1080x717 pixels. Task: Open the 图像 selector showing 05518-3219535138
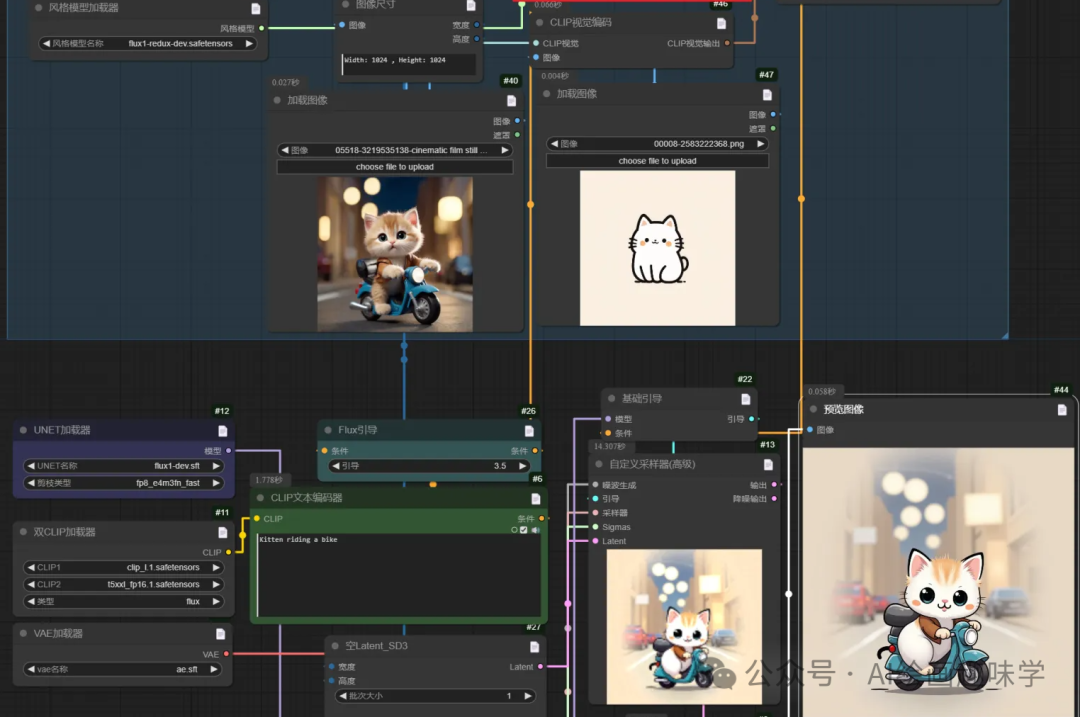pos(395,149)
